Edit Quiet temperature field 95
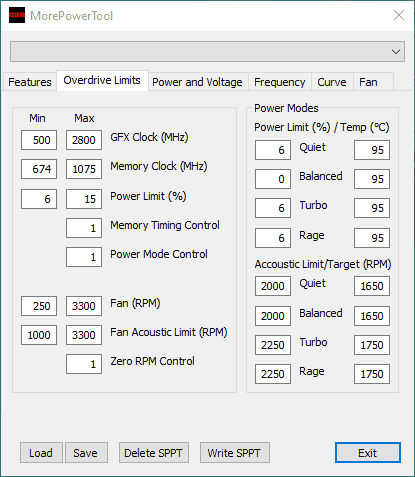This screenshot has height=477, width=415. coord(372,150)
